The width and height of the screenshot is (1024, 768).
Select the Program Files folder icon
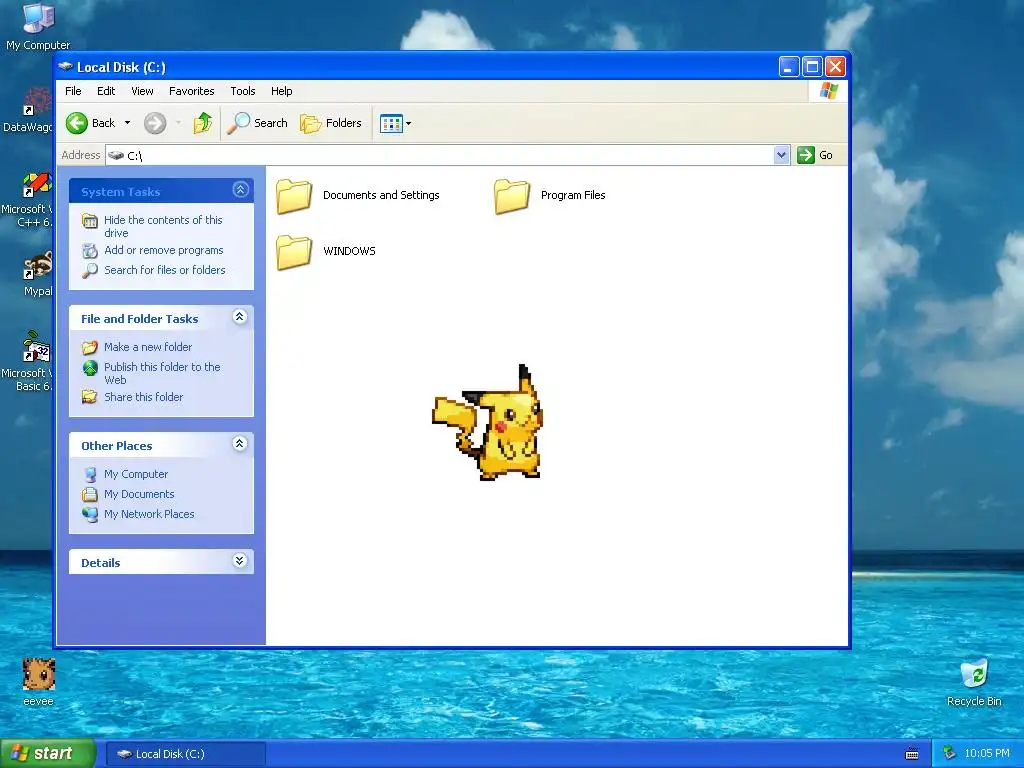(512, 196)
